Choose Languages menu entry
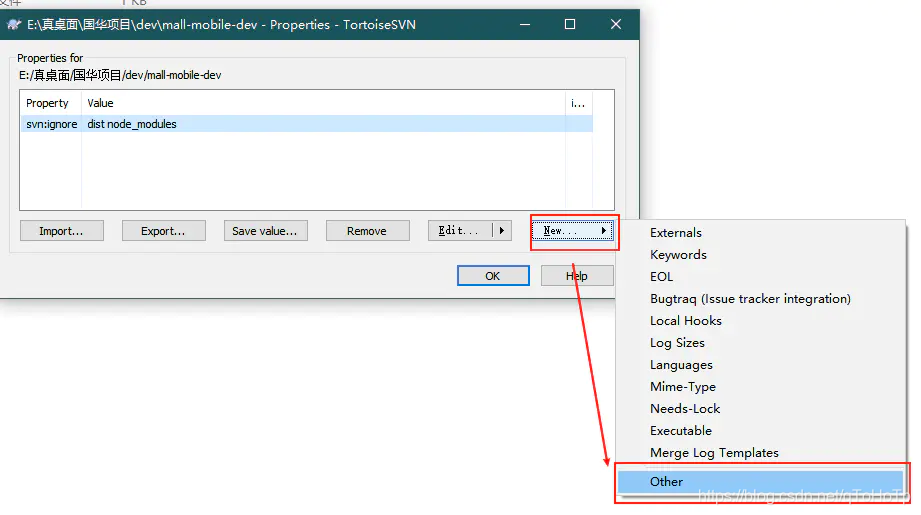 (x=761, y=365)
